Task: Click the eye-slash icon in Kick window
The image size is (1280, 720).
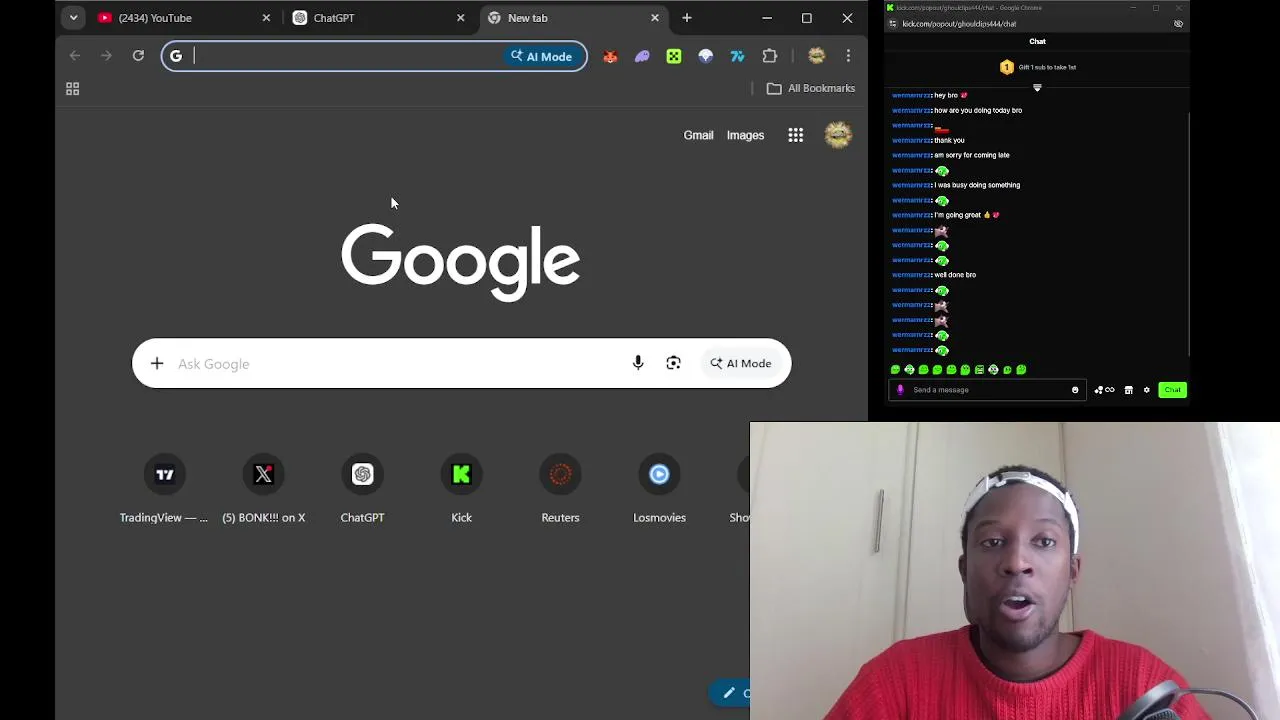Action: (1178, 24)
